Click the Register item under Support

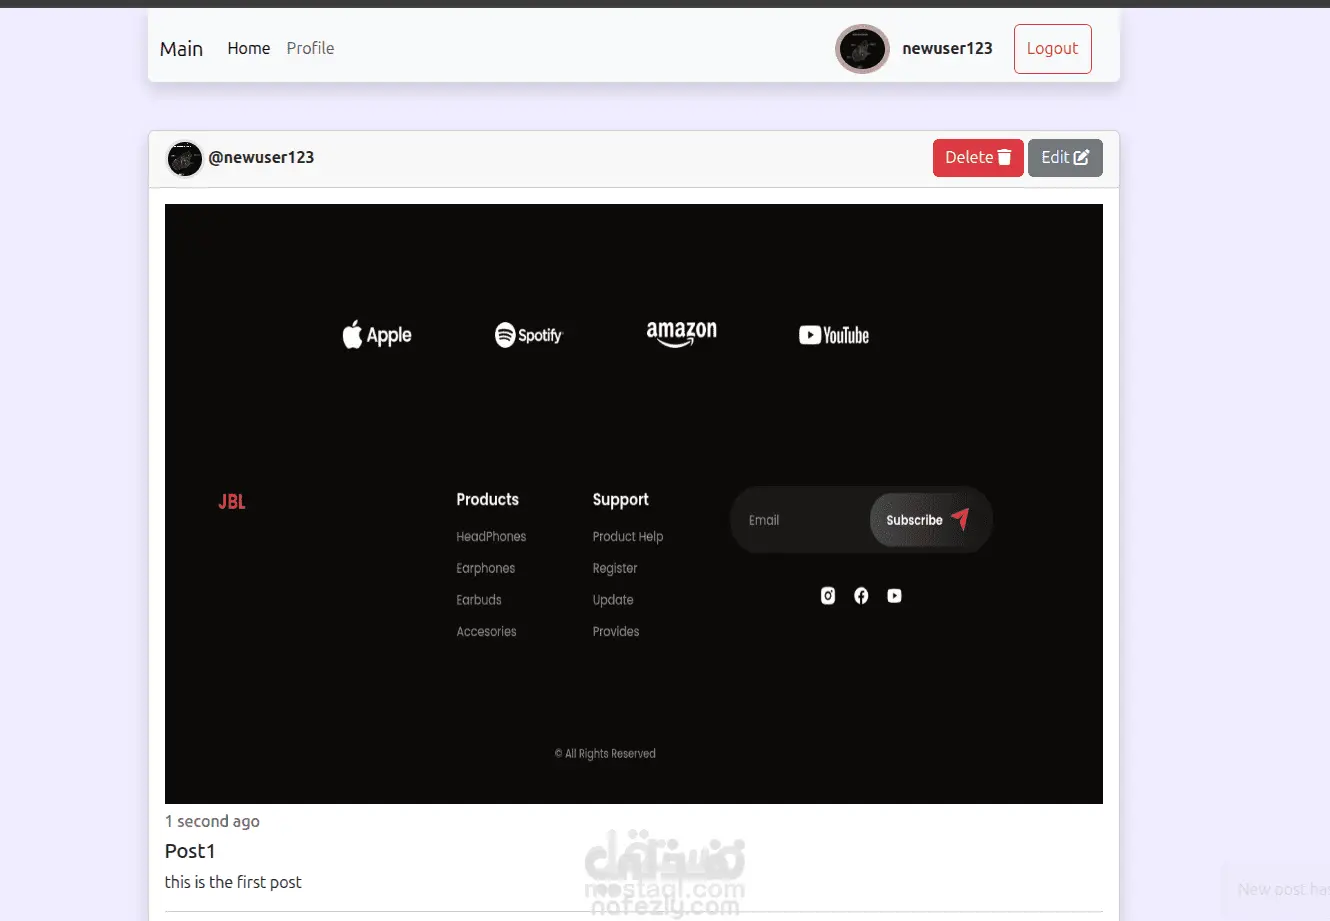[x=615, y=568]
